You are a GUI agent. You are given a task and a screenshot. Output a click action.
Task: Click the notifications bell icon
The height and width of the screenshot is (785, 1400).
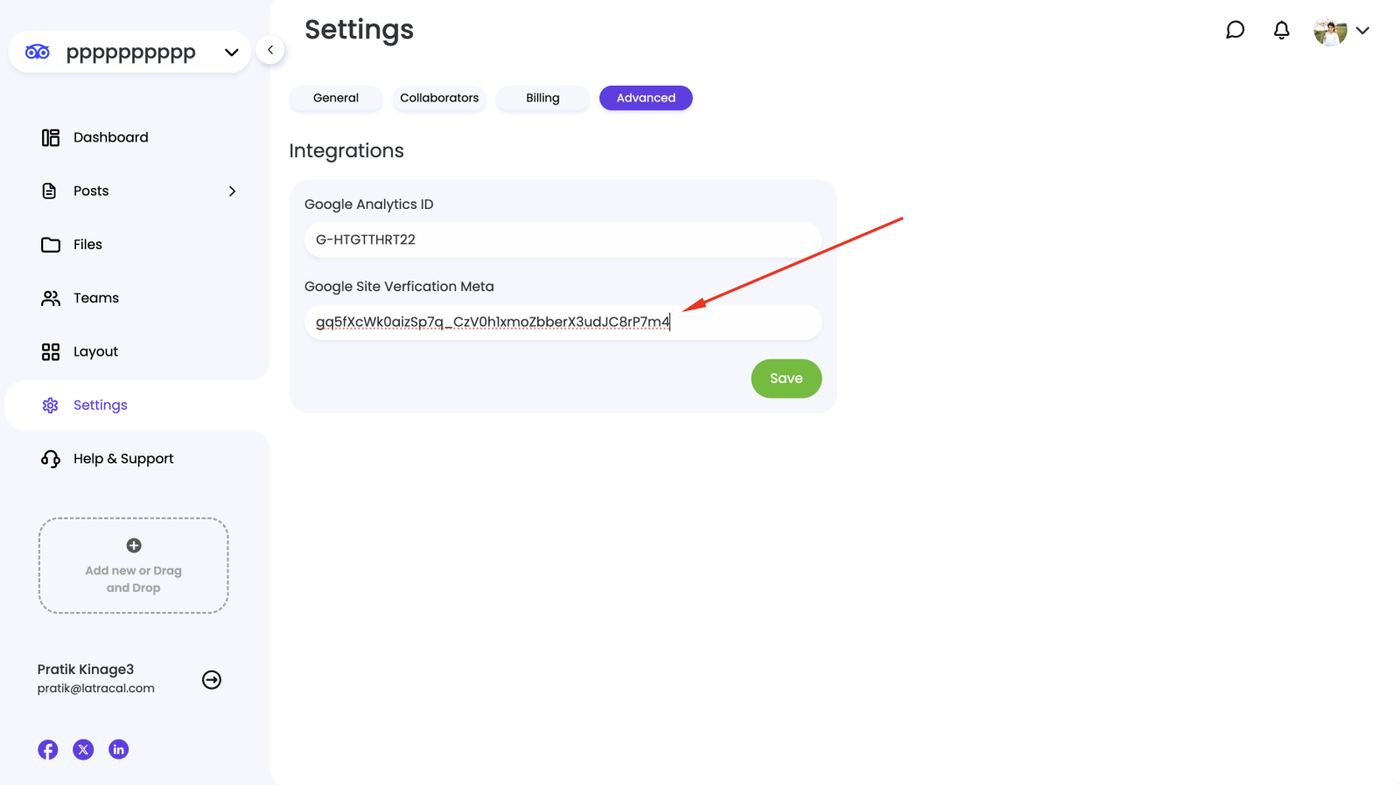[1281, 30]
